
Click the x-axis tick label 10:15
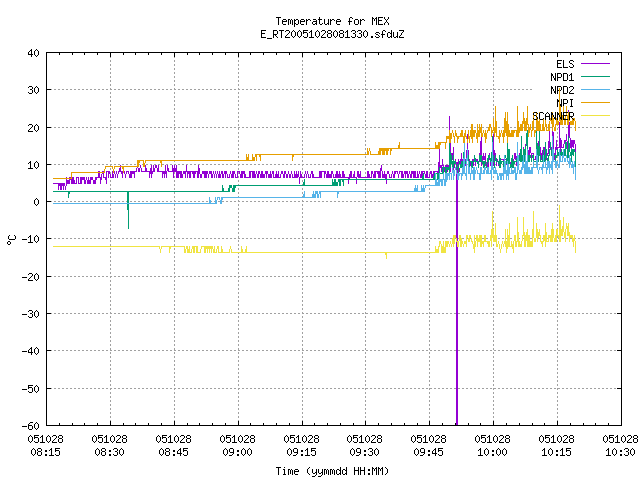(557, 452)
